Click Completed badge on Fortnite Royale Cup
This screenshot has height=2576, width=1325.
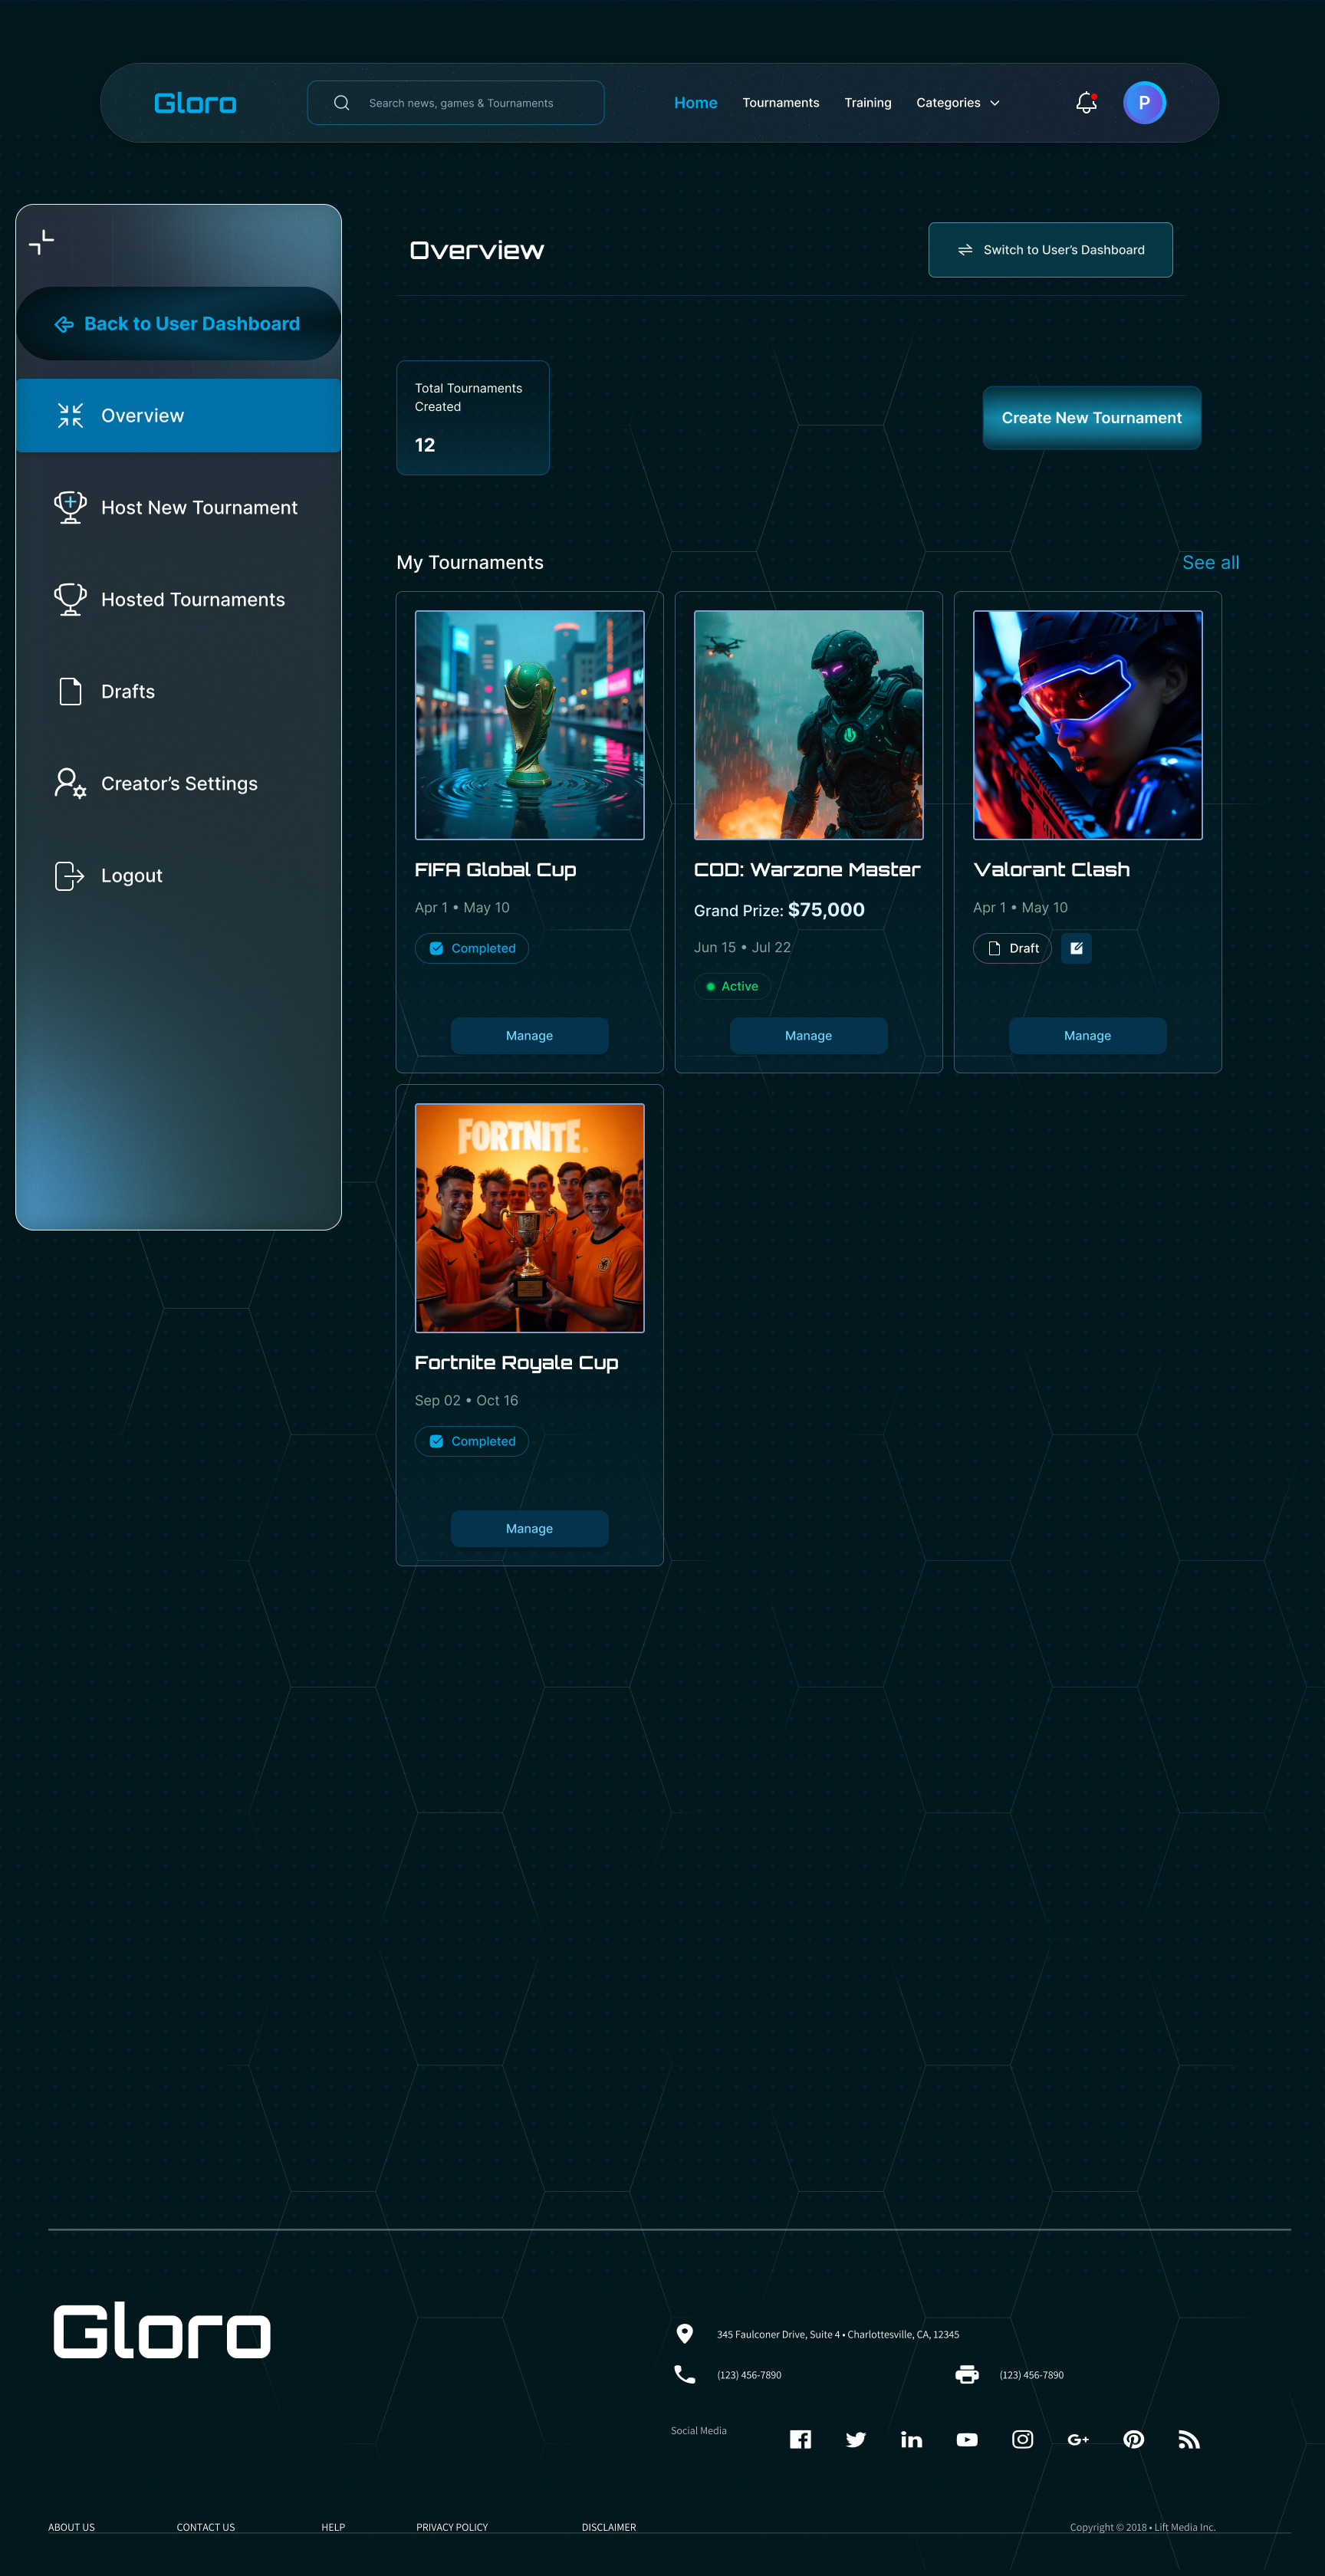[472, 1441]
